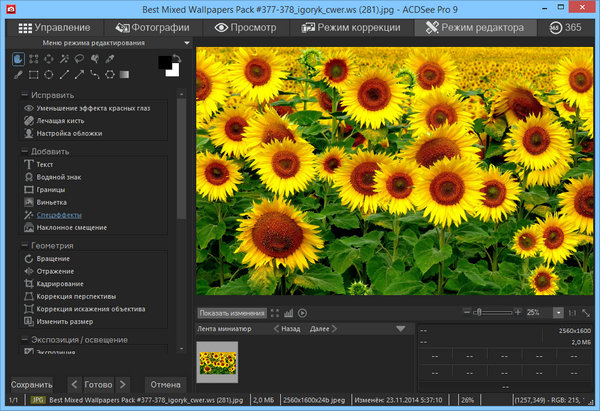This screenshot has width=600, height=411.
Task: Select the Ellipse drawing tool
Action: click(49, 74)
